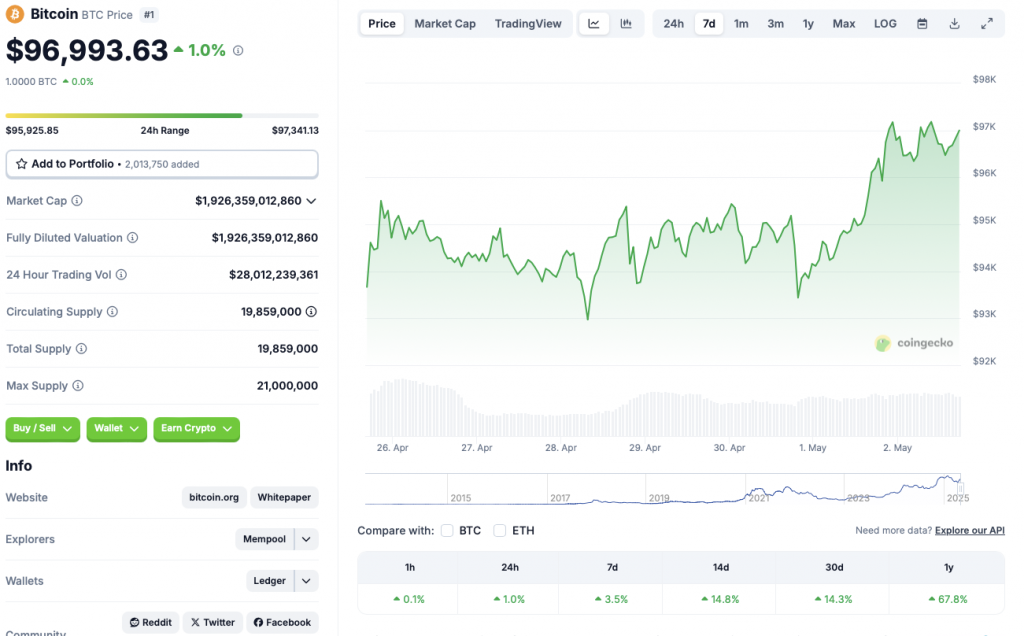This screenshot has height=636, width=1024.
Task: Open the calendar date range picker
Action: coord(922,24)
